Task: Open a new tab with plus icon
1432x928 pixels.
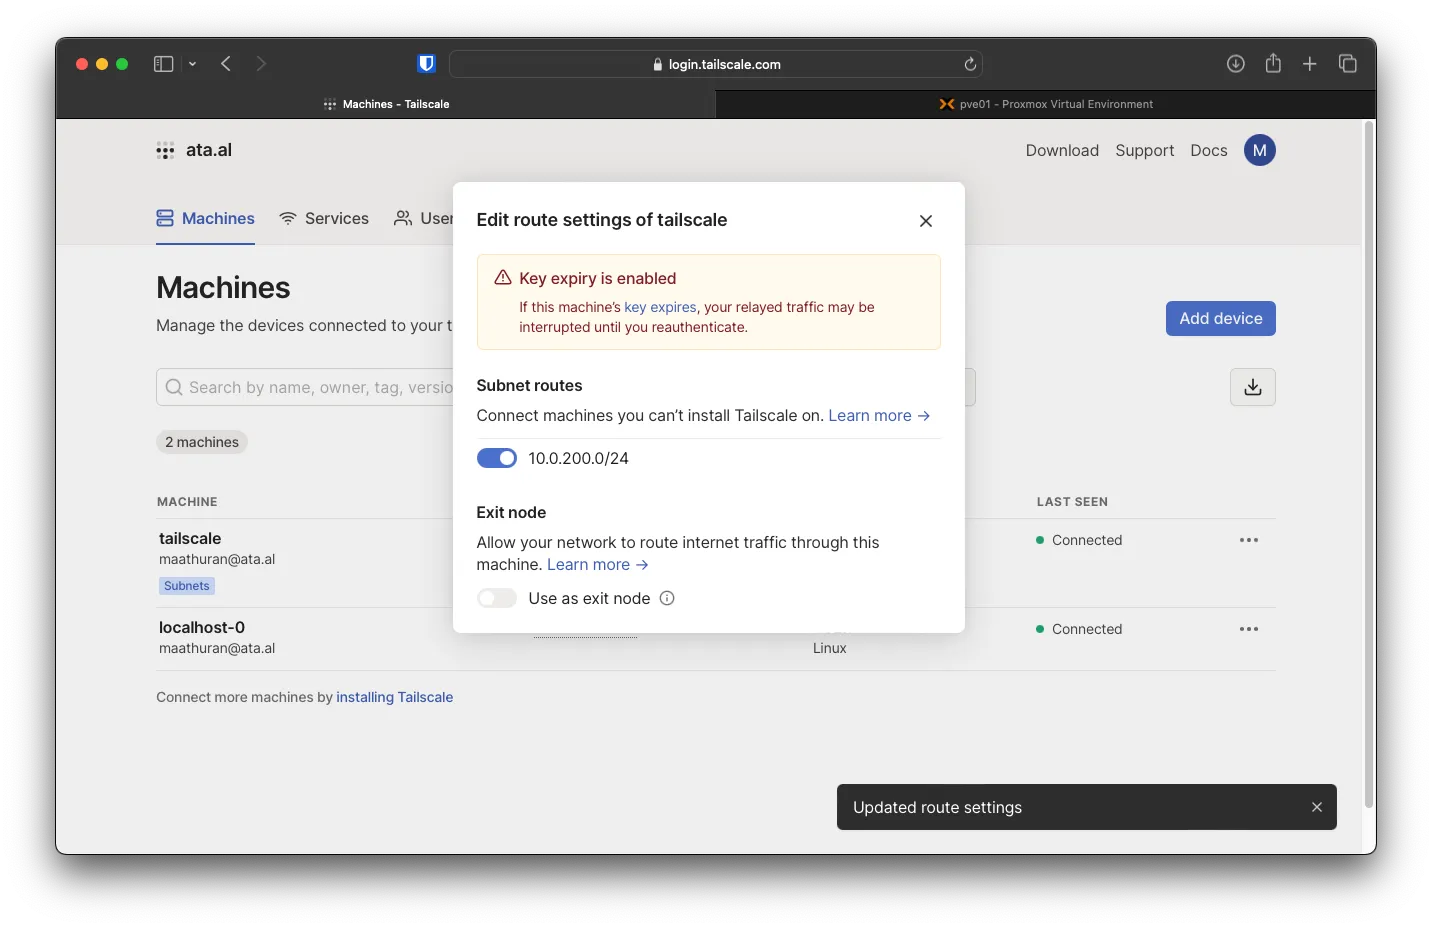Action: point(1310,64)
